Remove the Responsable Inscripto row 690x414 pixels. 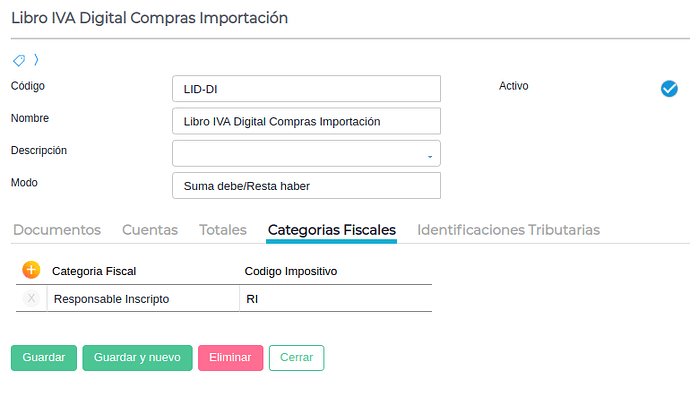[32, 298]
